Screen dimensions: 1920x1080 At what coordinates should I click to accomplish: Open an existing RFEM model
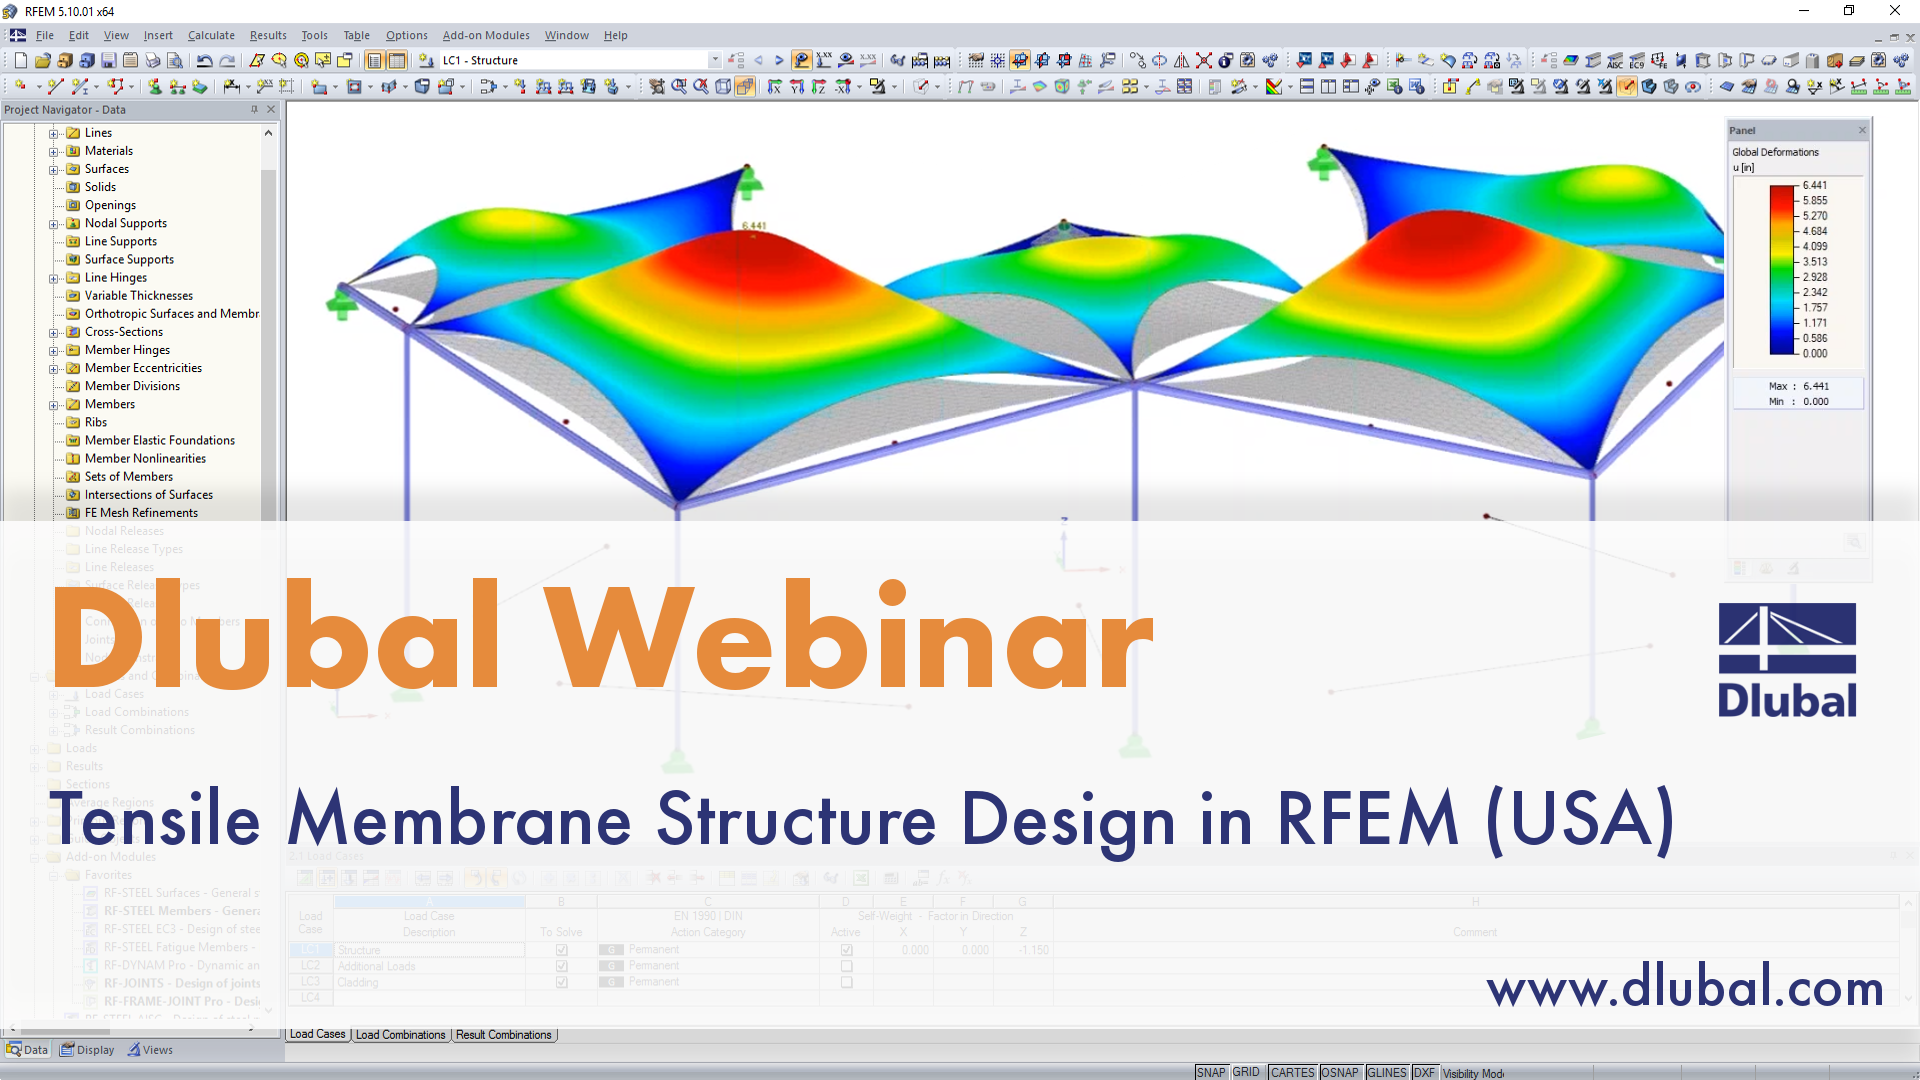41,60
